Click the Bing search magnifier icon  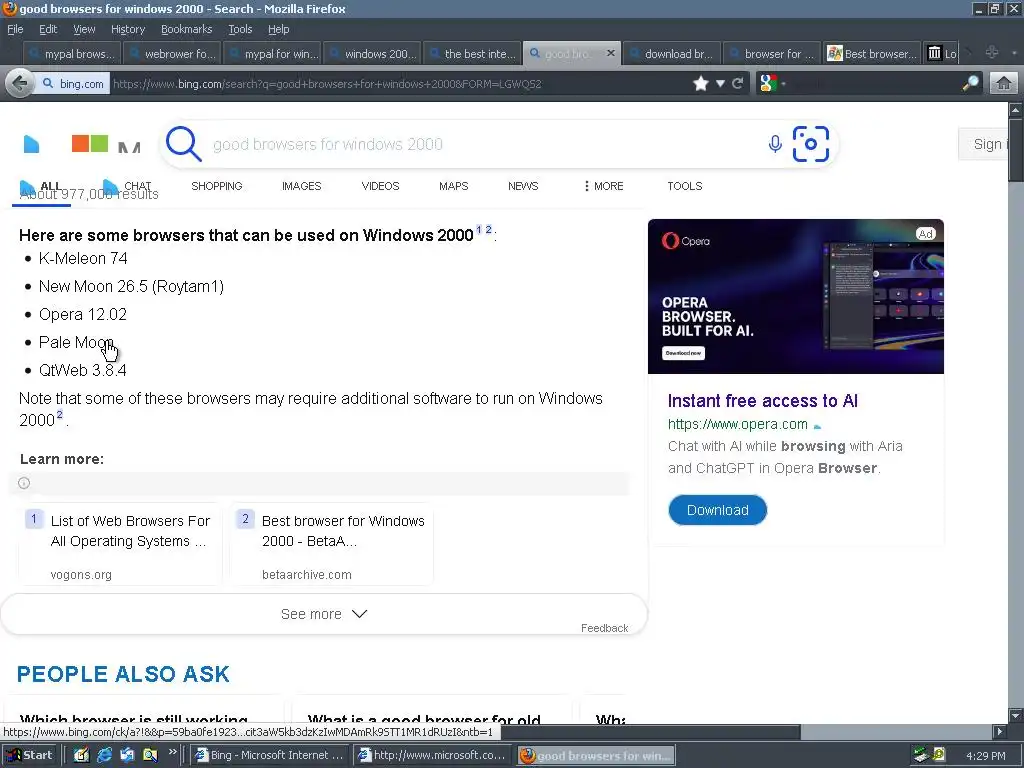(x=184, y=144)
